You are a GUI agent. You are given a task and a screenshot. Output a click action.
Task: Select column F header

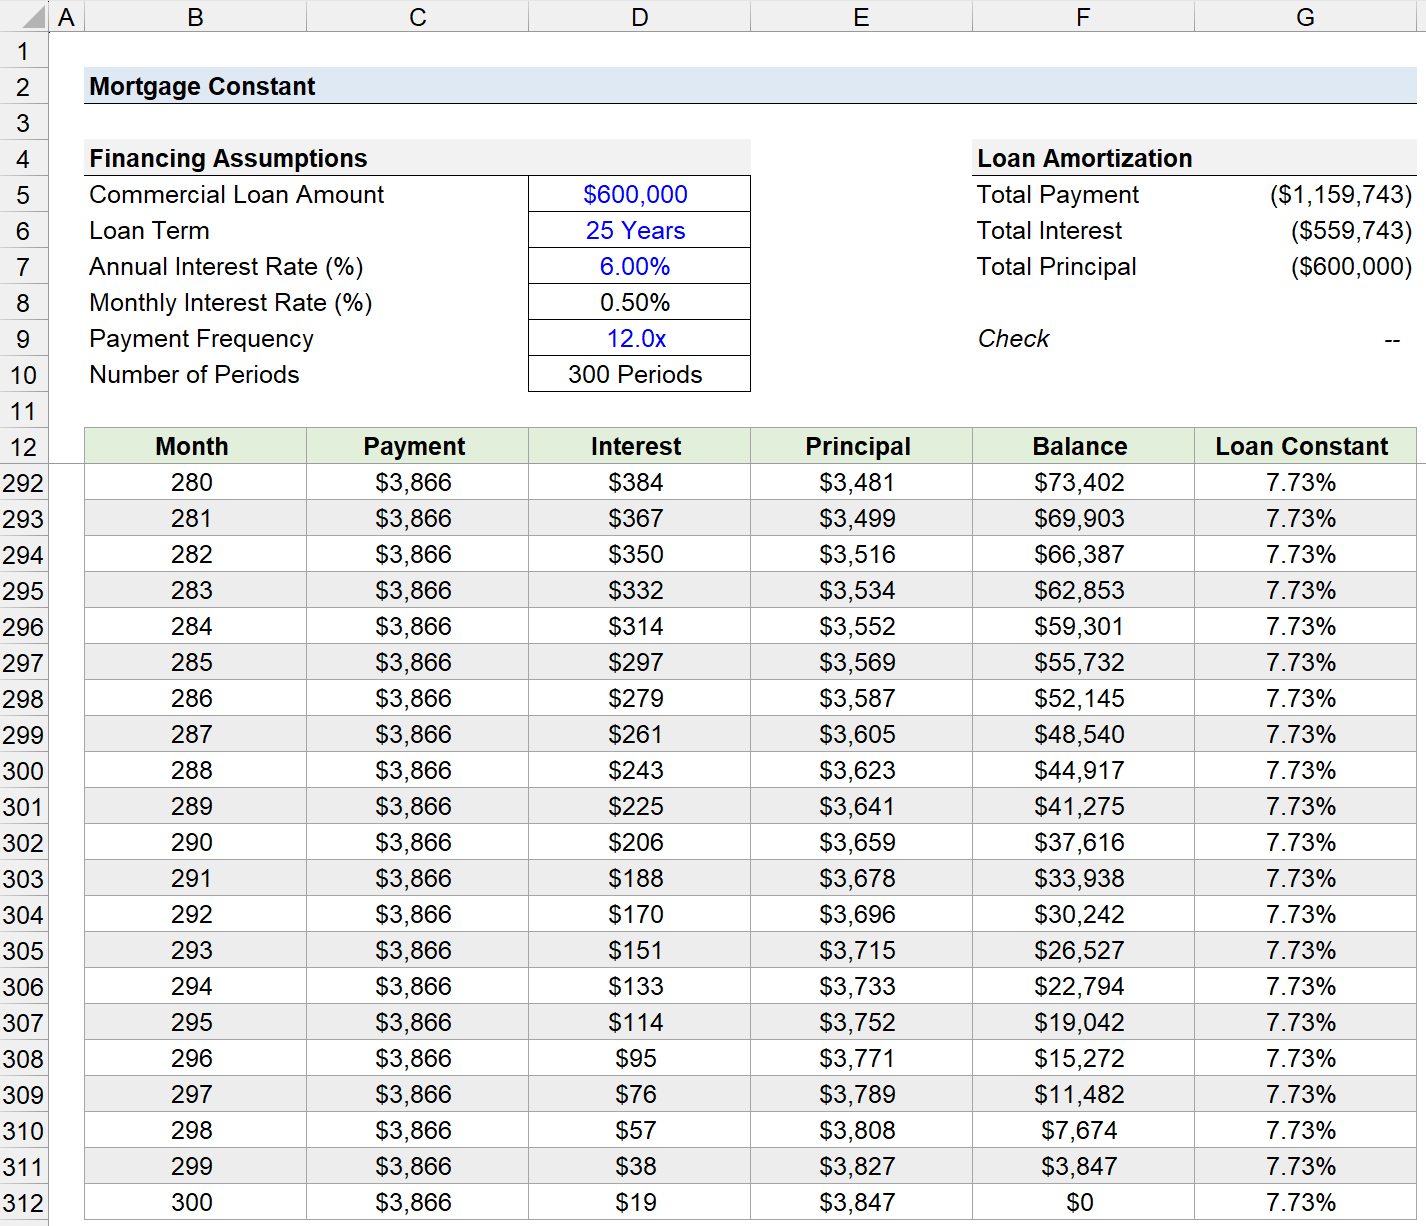pos(1084,16)
